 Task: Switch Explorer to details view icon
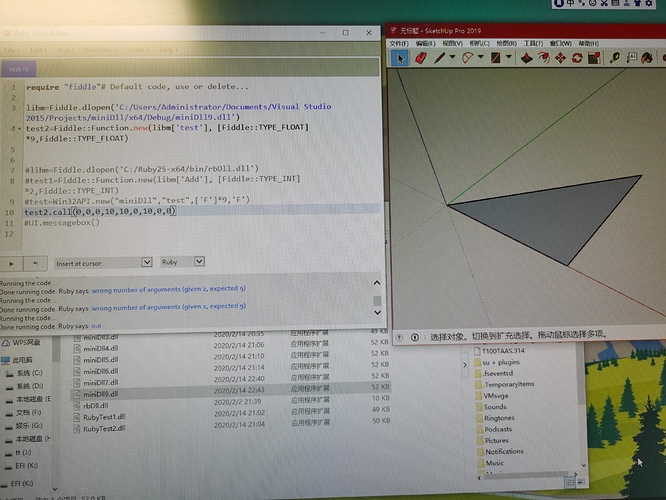point(570,482)
